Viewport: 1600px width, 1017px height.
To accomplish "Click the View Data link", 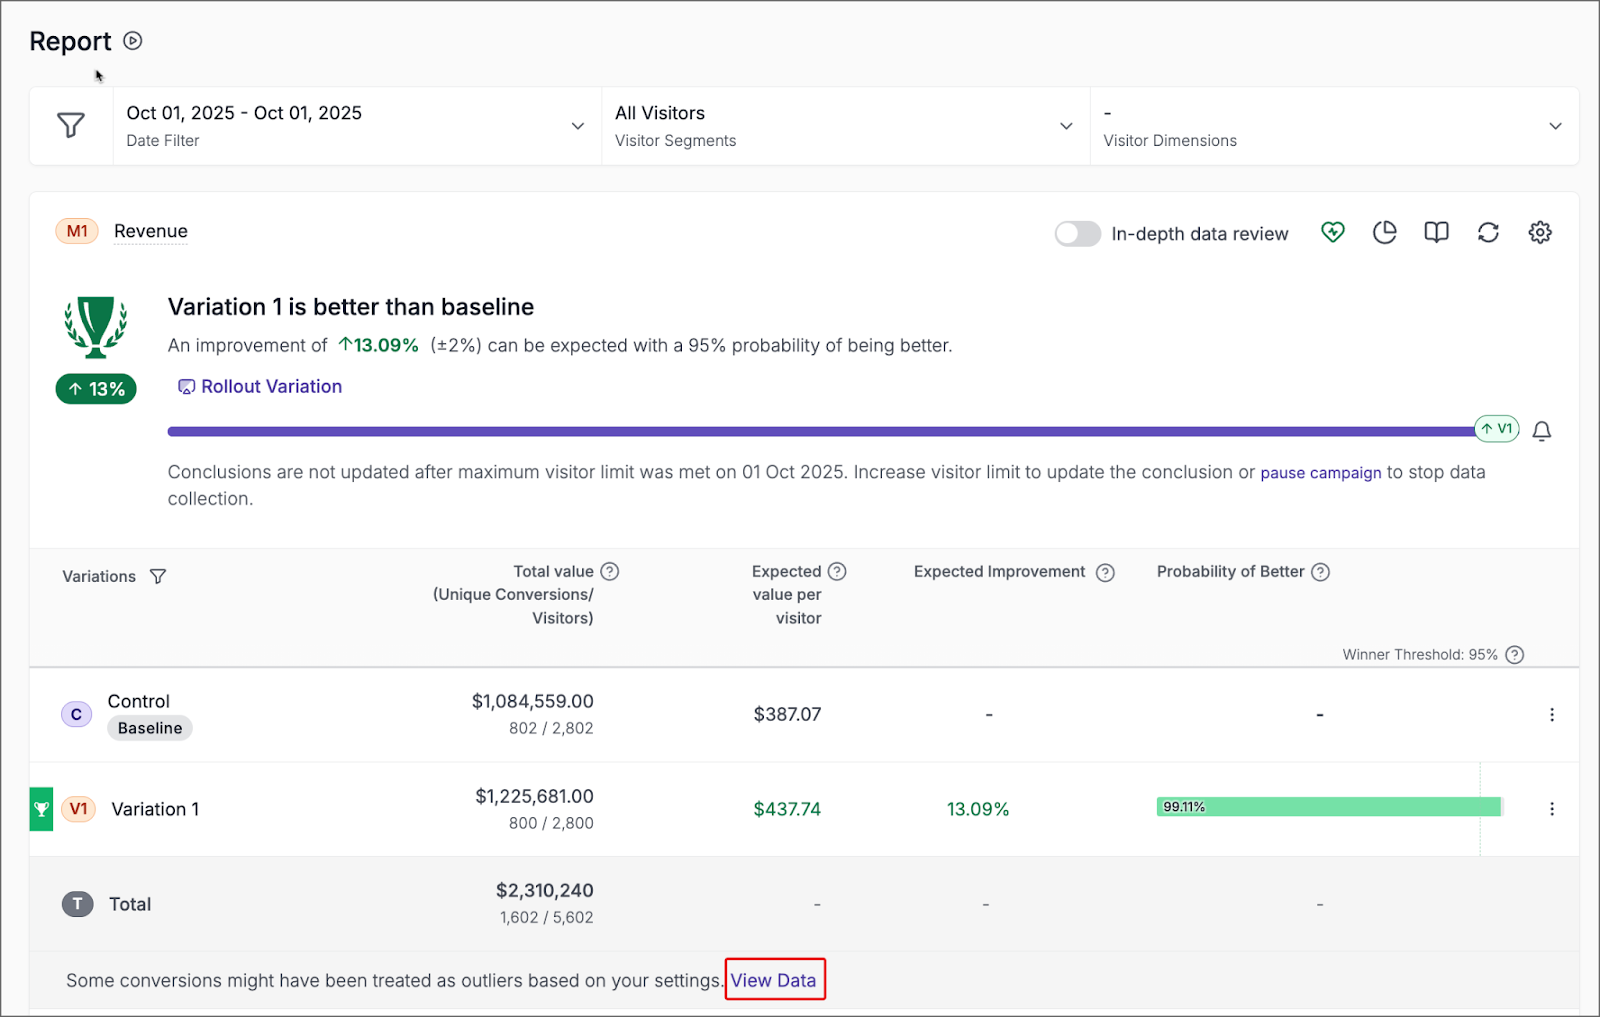I will click(x=773, y=981).
